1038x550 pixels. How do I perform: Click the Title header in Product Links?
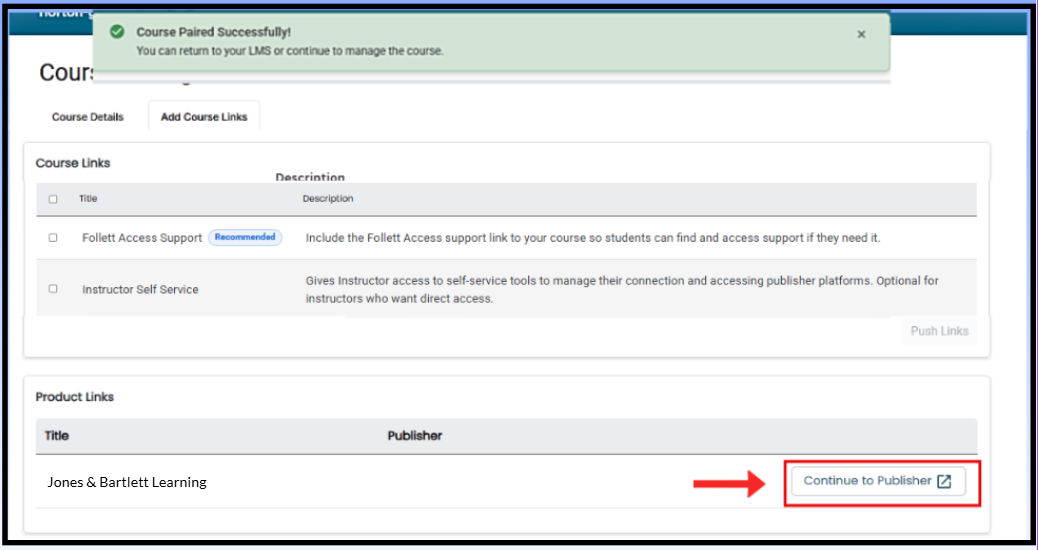57,435
